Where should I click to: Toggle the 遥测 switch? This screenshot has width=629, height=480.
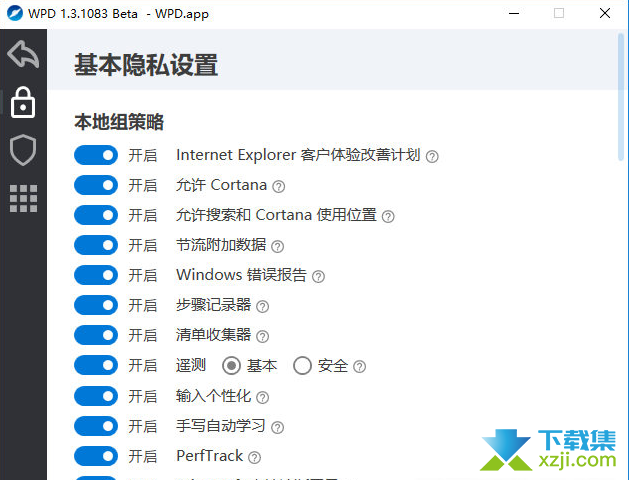96,365
